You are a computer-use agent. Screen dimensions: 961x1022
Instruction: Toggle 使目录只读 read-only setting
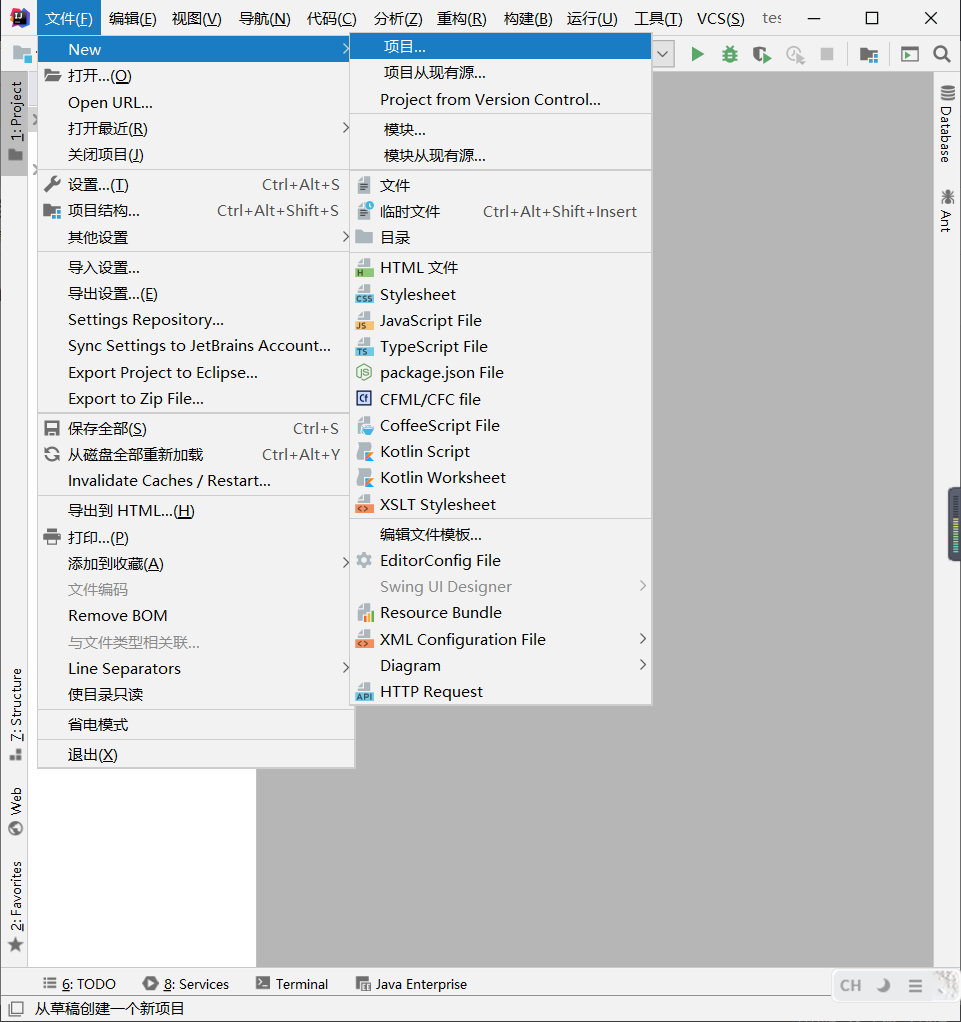pyautogui.click(x=107, y=694)
